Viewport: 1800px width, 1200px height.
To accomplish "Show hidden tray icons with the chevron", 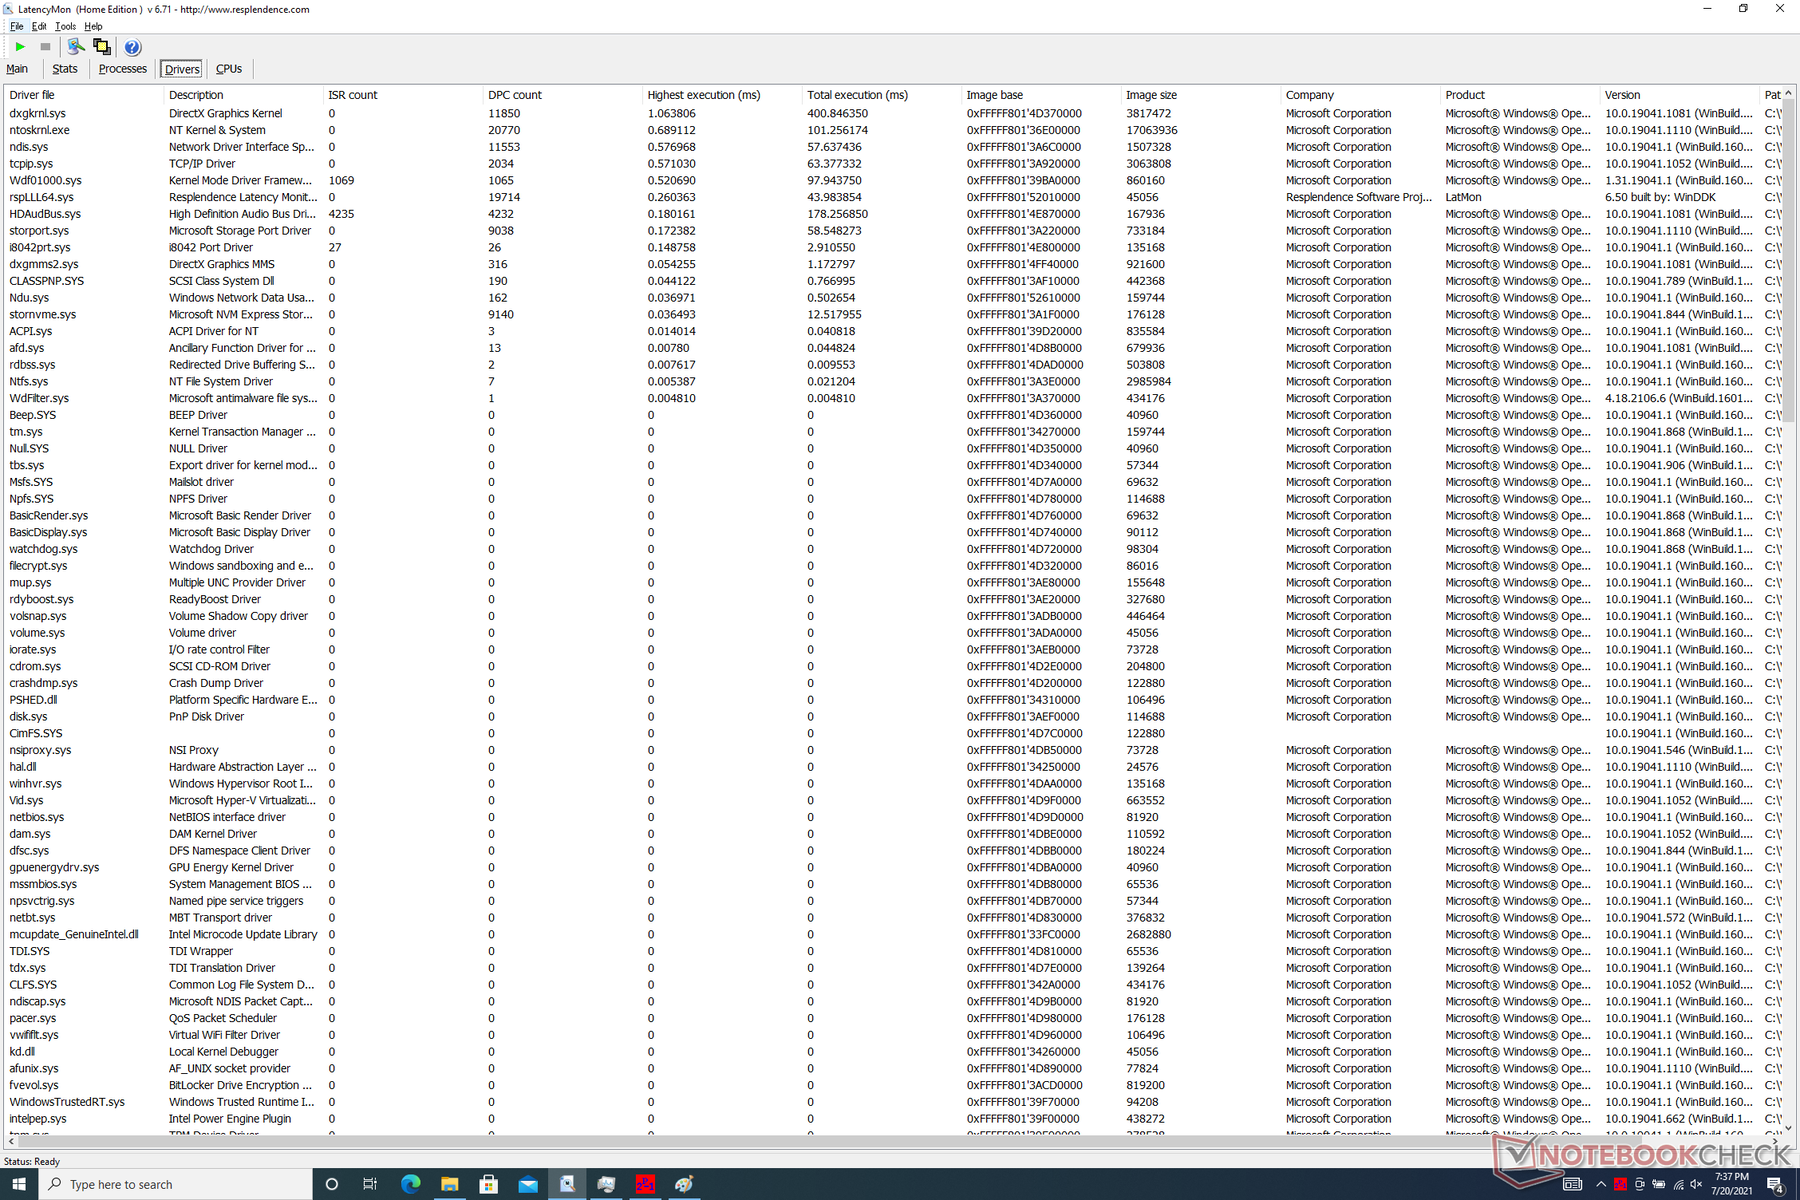I will click(x=1601, y=1184).
